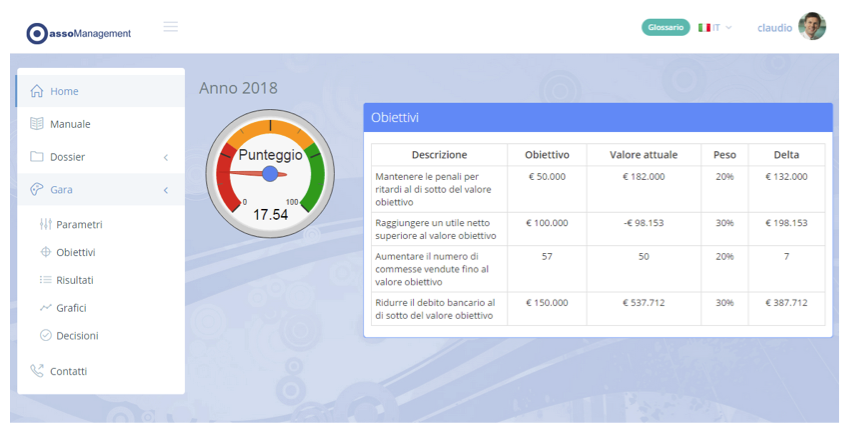Open the Home menu item
850x432 pixels.
[101, 91]
